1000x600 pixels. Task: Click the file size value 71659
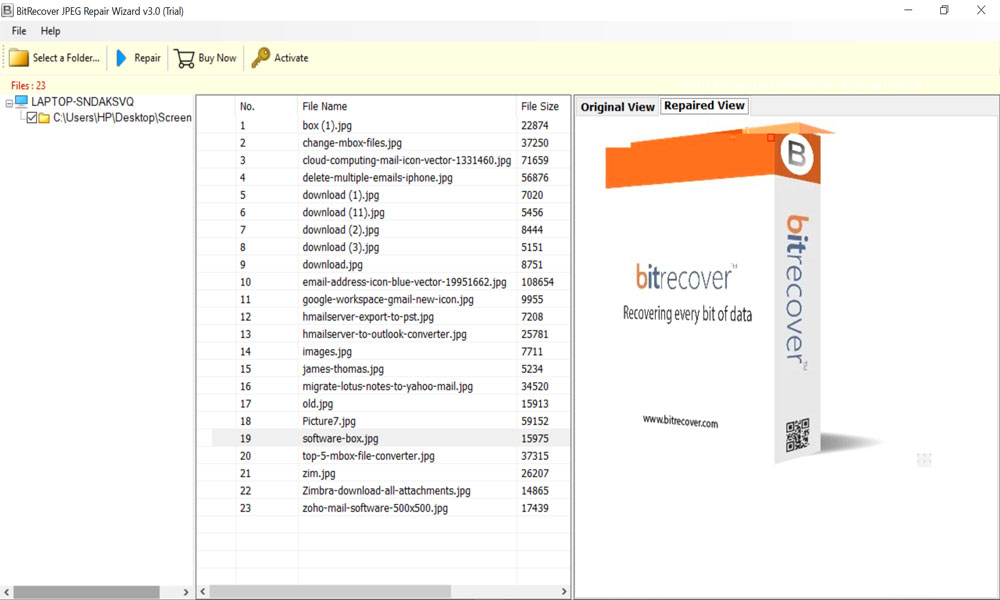point(534,160)
